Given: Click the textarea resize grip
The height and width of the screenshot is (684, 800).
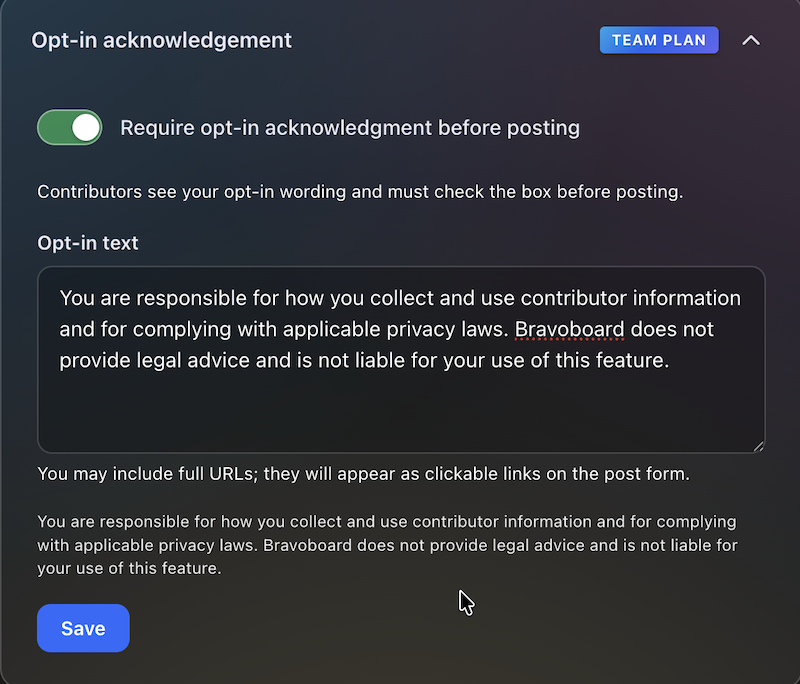Looking at the screenshot, I should pyautogui.click(x=757, y=444).
